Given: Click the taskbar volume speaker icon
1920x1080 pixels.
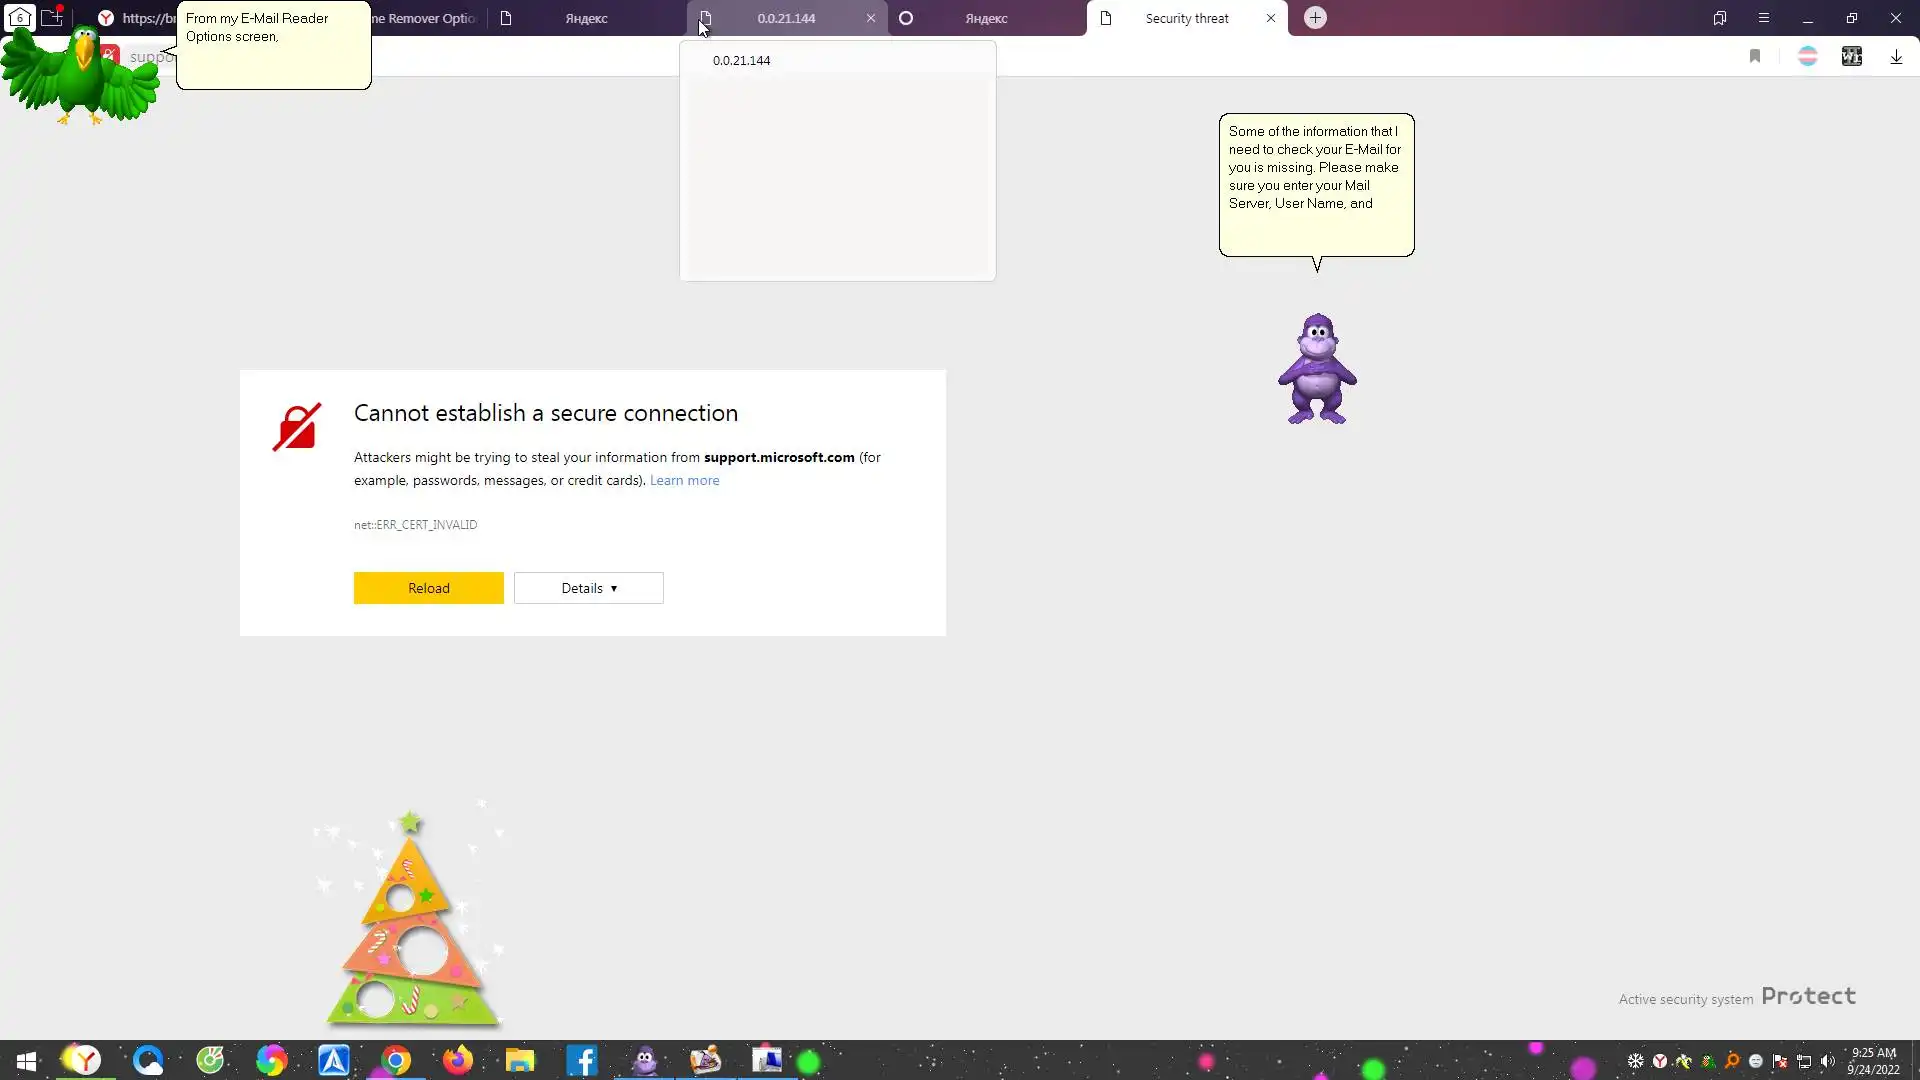Looking at the screenshot, I should (1828, 1061).
